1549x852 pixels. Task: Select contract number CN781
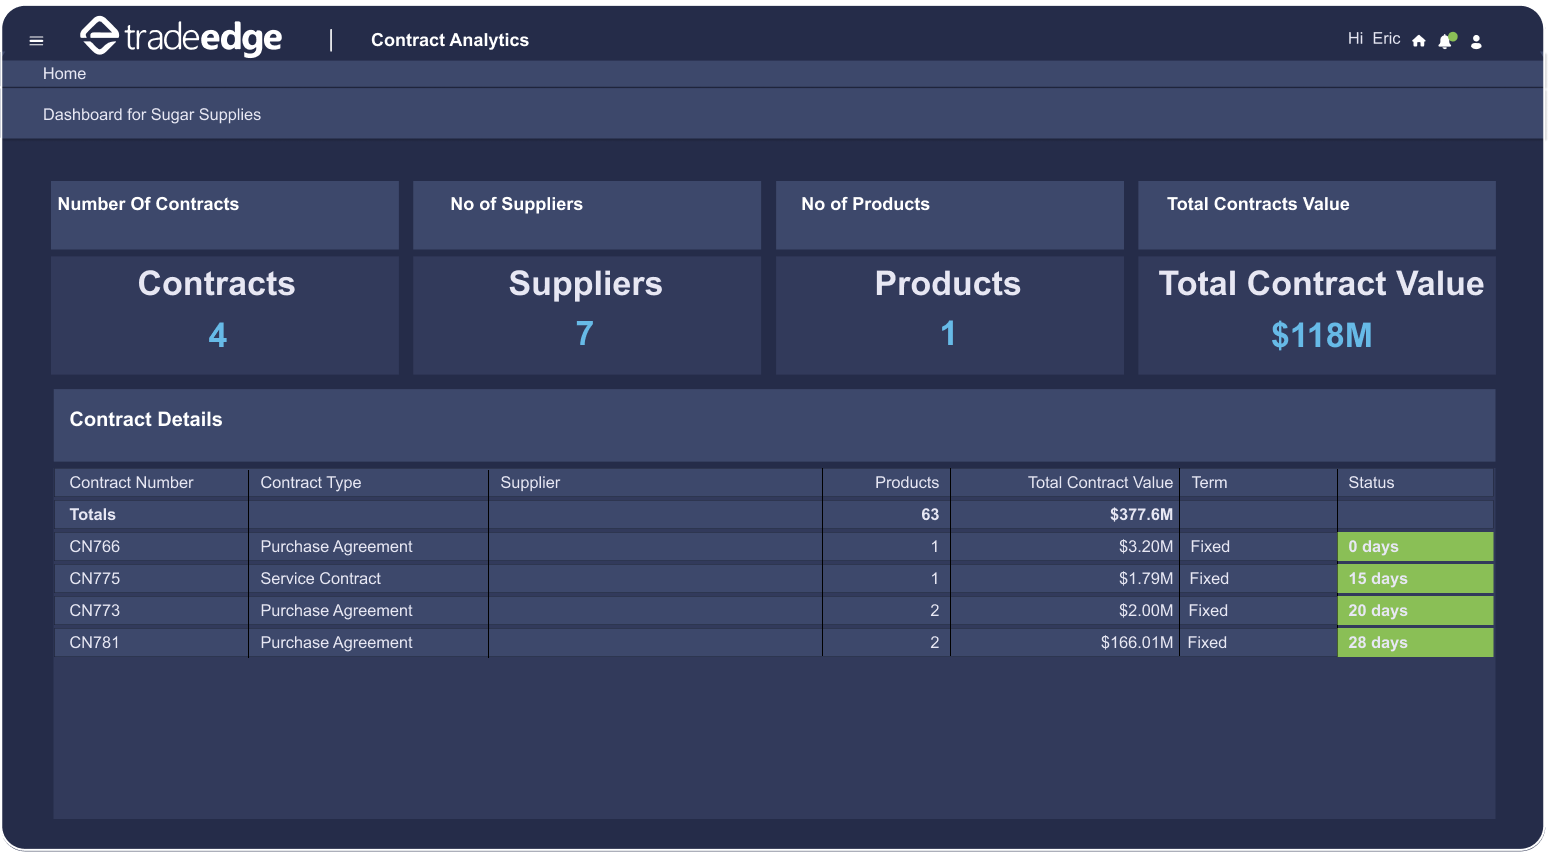[95, 643]
